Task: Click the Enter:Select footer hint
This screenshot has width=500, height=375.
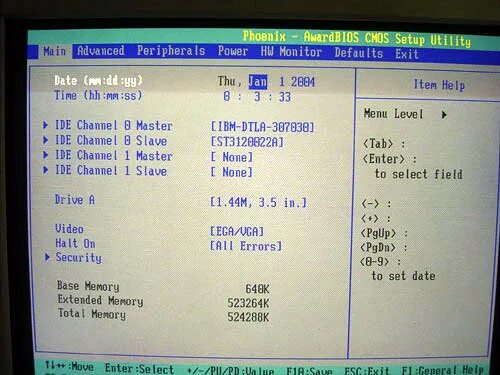Action: pyautogui.click(x=139, y=369)
